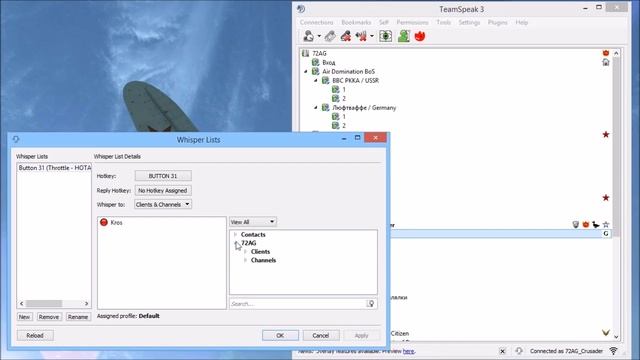
Task: Expand the Contacts node in Whisper Lists
Action: (236, 235)
